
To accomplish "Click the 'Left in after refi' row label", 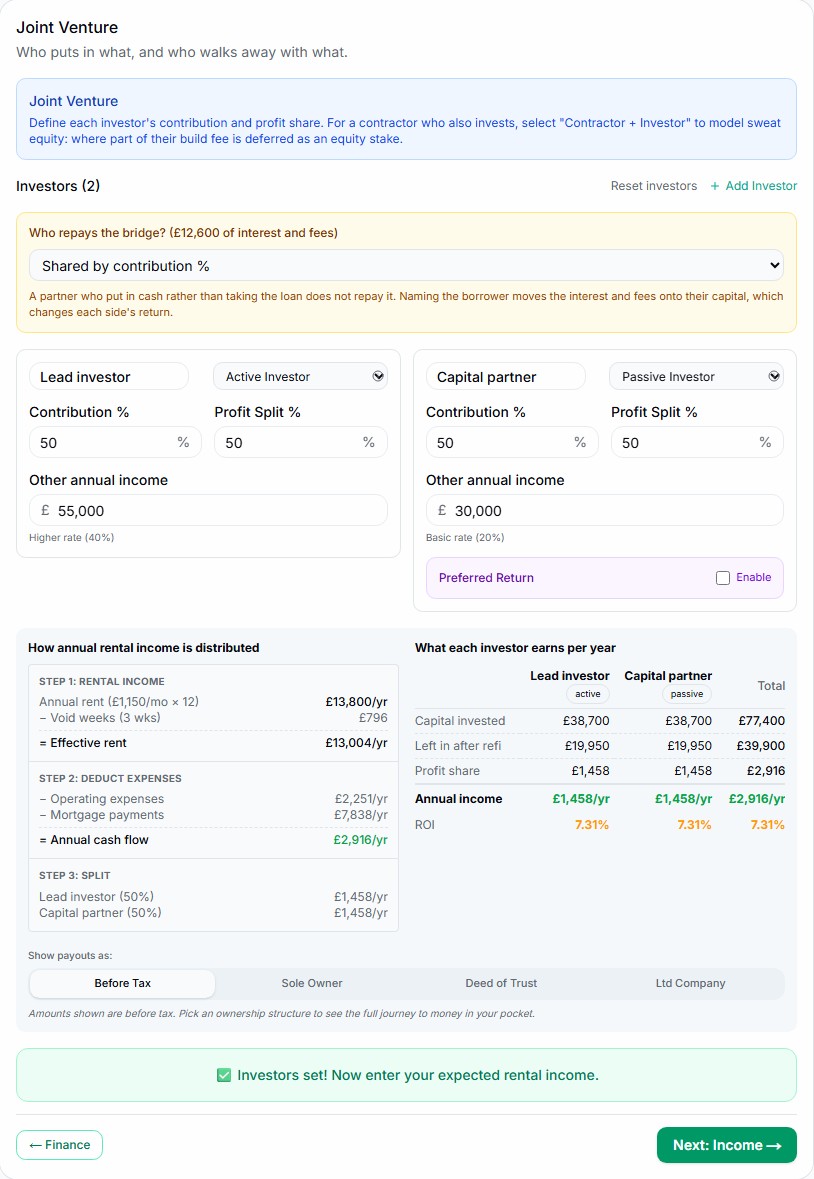I will pyautogui.click(x=458, y=746).
